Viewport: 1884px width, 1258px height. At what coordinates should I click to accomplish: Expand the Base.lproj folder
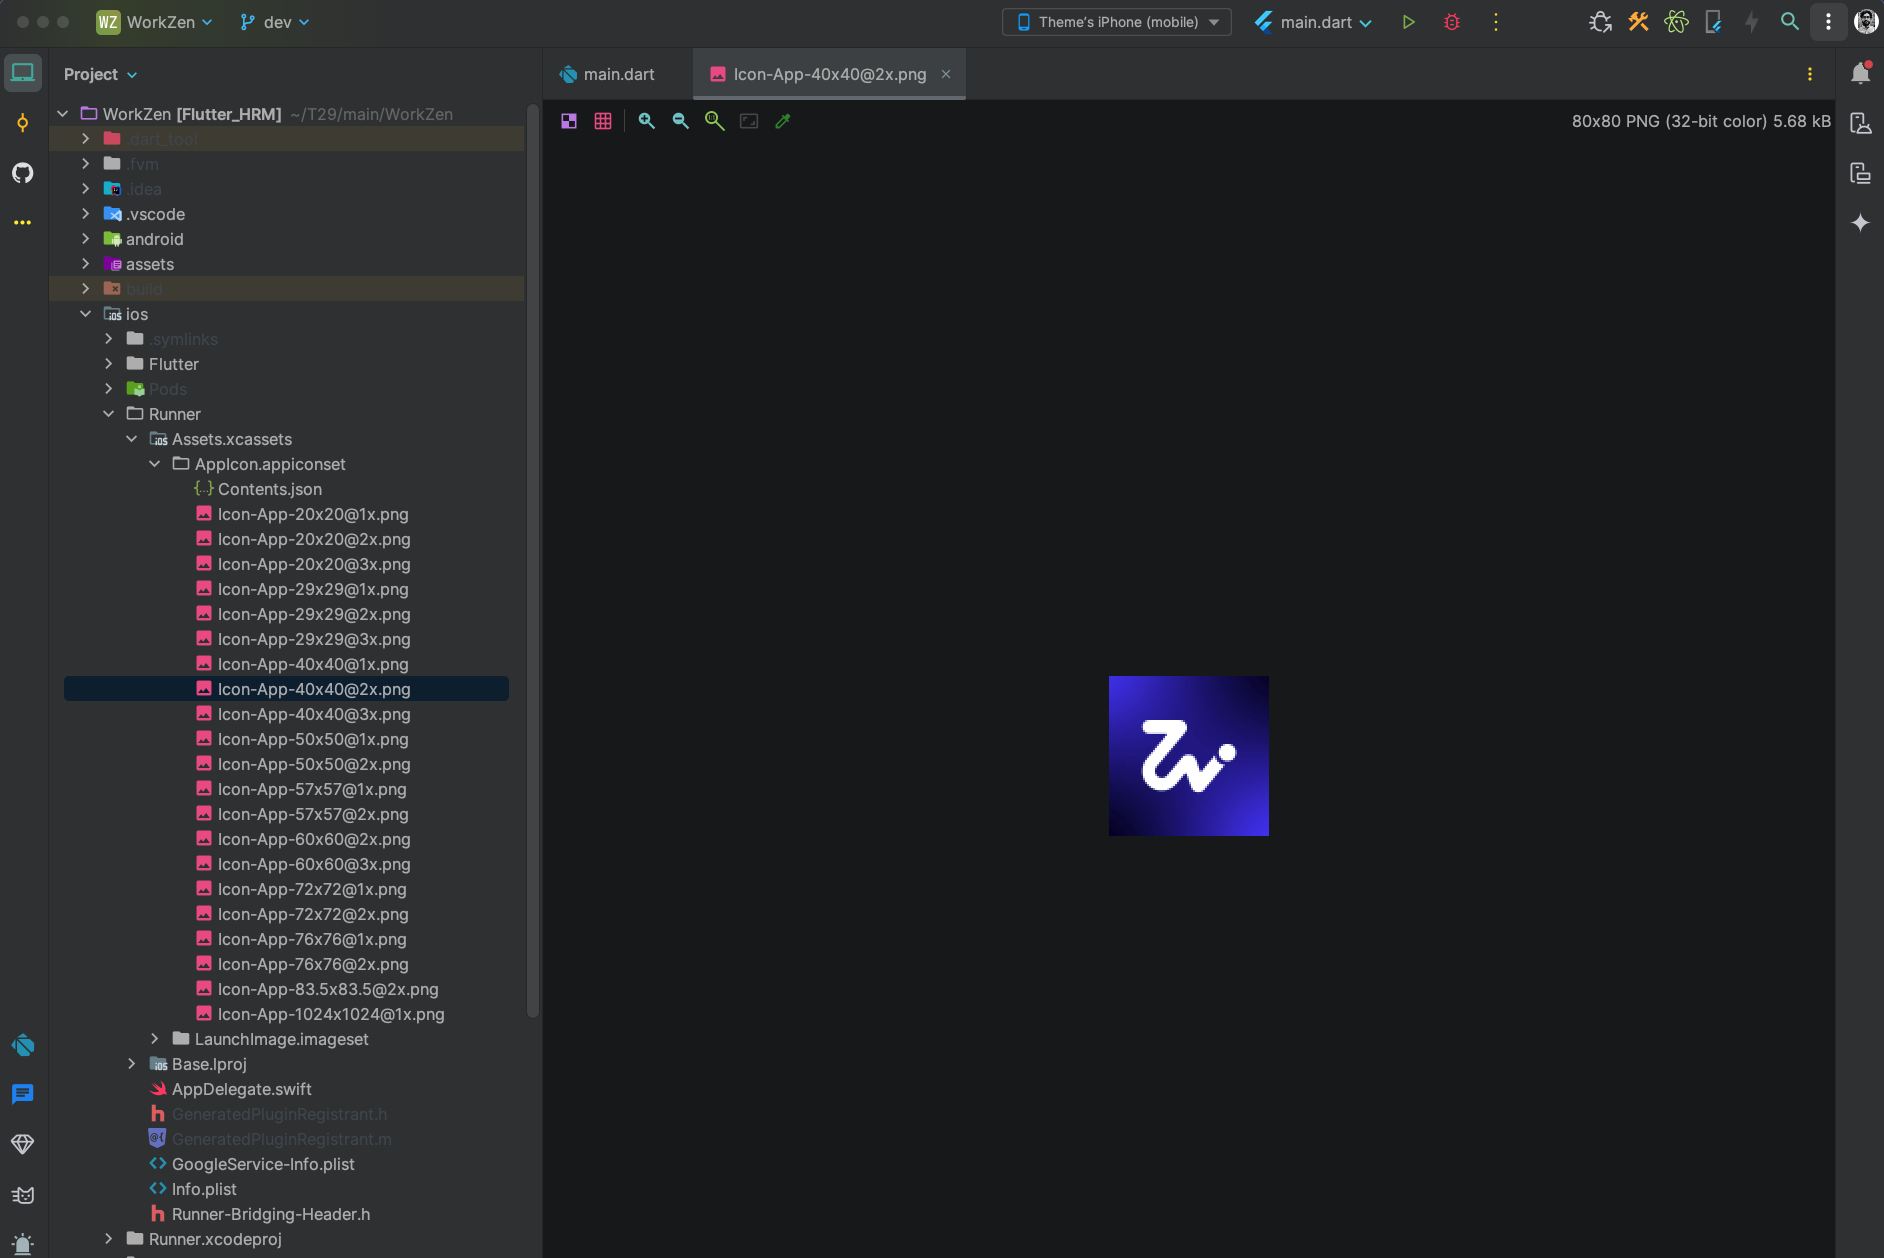[x=132, y=1064]
